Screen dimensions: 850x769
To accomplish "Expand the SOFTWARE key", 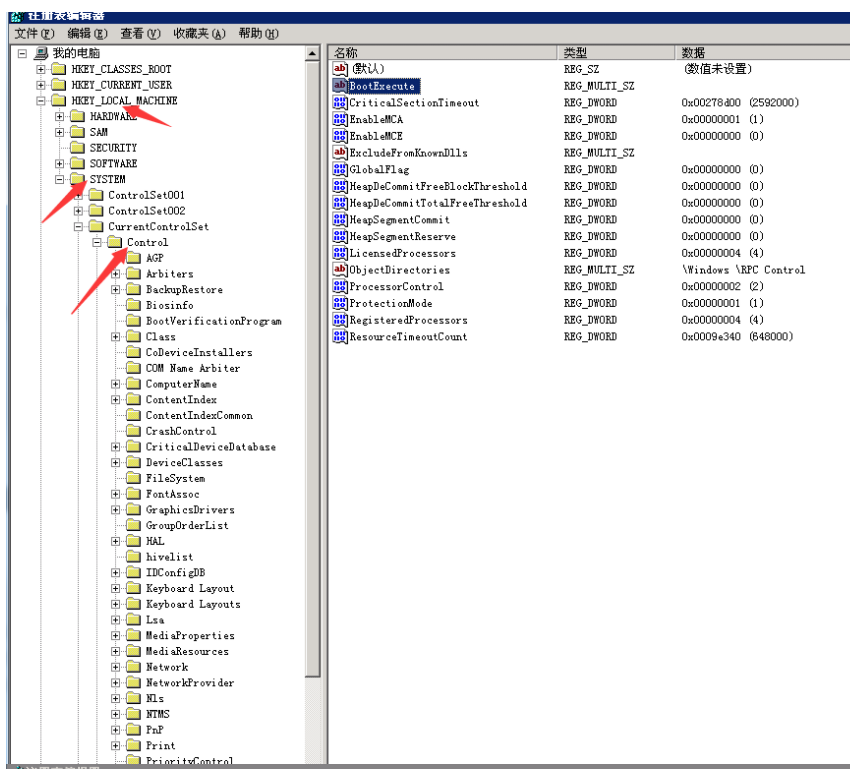I will click(59, 164).
